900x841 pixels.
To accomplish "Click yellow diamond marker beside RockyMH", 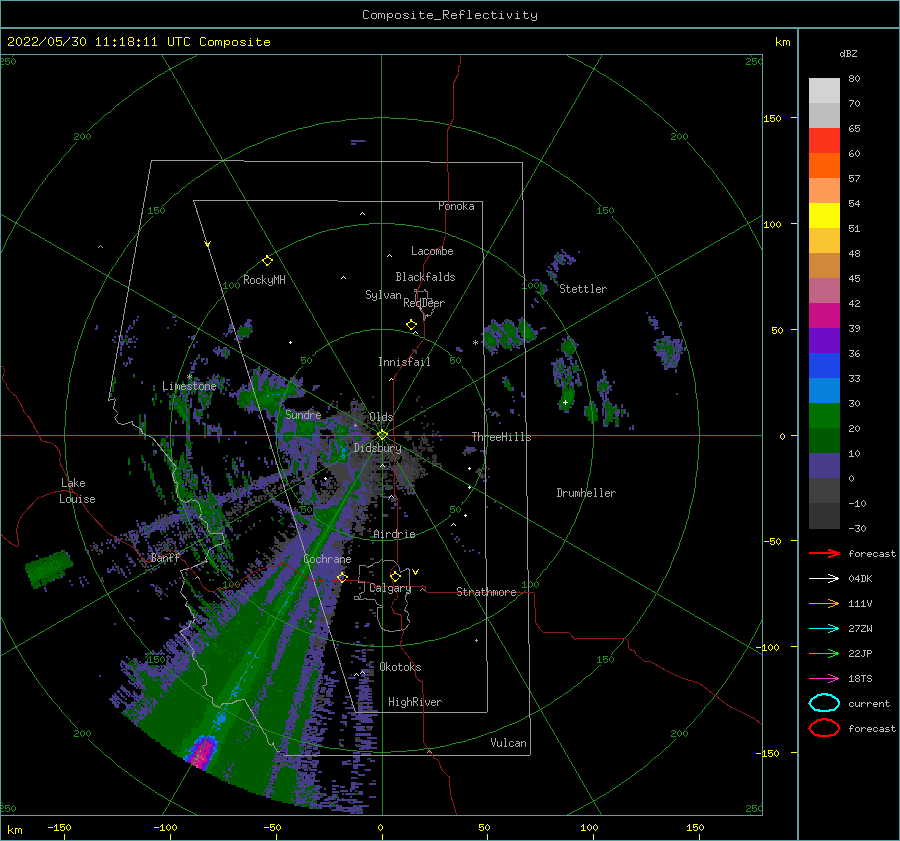I will click(x=267, y=261).
